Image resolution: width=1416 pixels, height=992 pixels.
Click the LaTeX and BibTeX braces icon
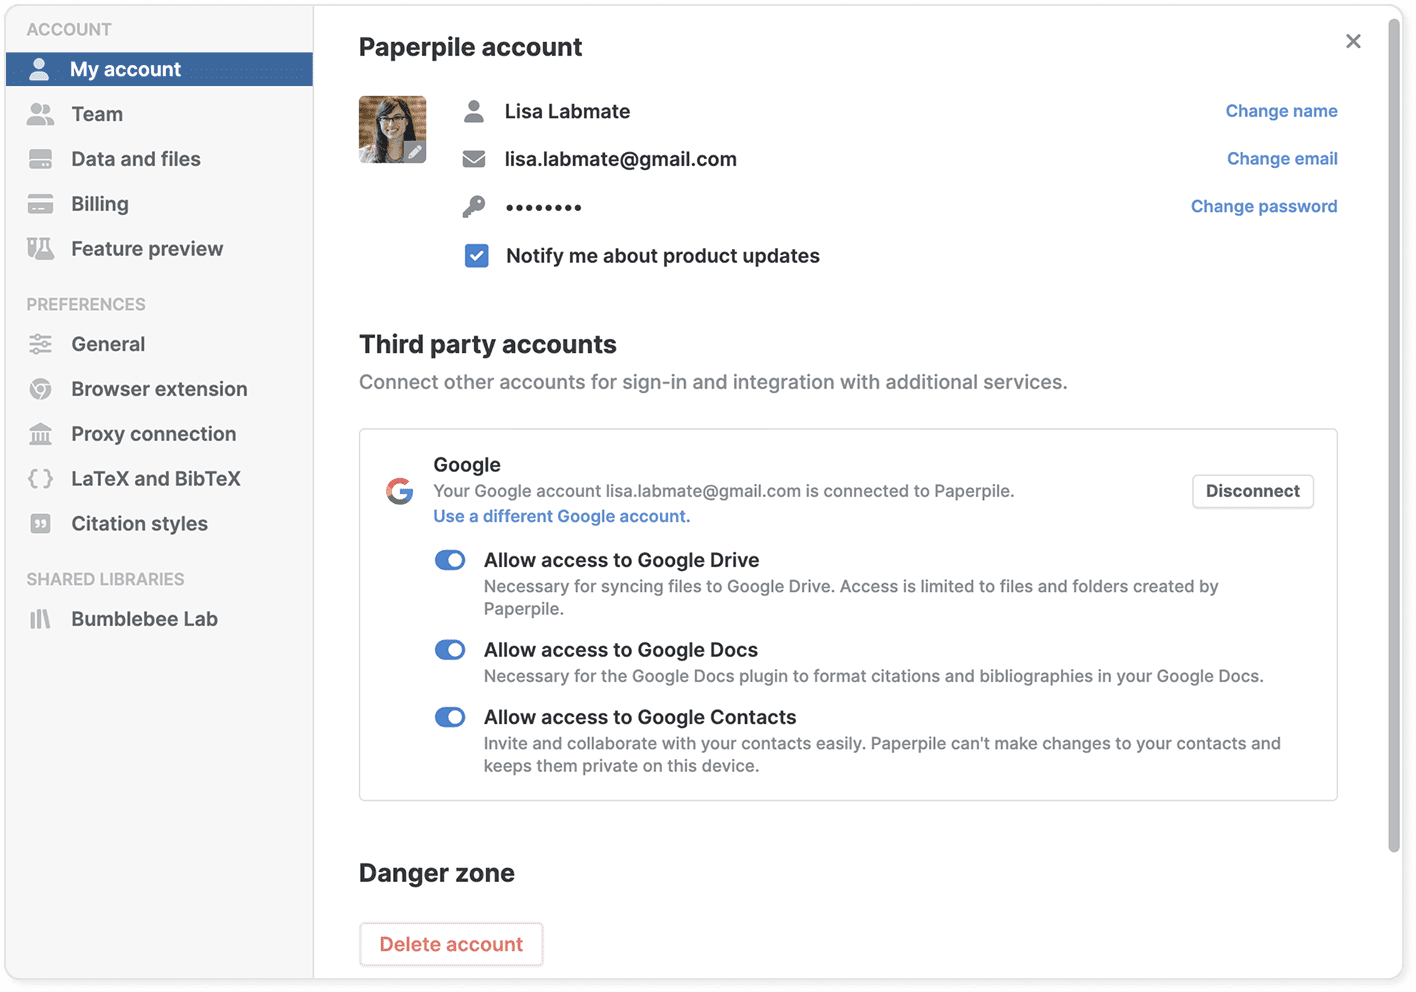click(x=40, y=479)
